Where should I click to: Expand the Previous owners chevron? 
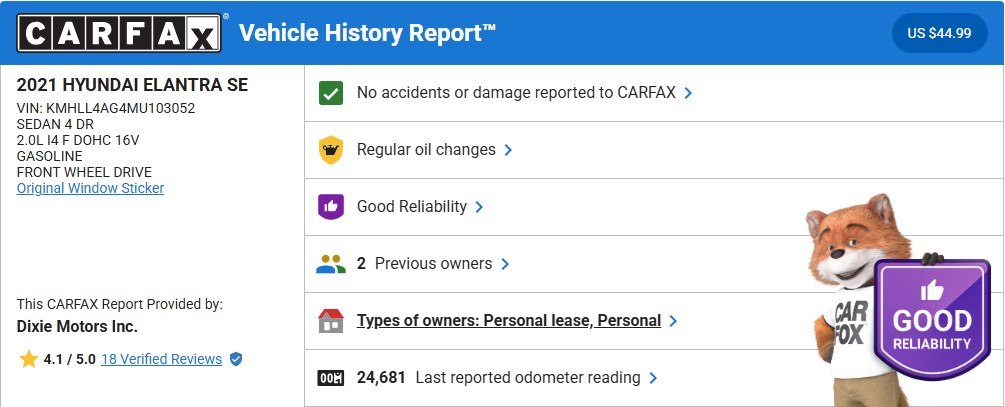click(505, 264)
